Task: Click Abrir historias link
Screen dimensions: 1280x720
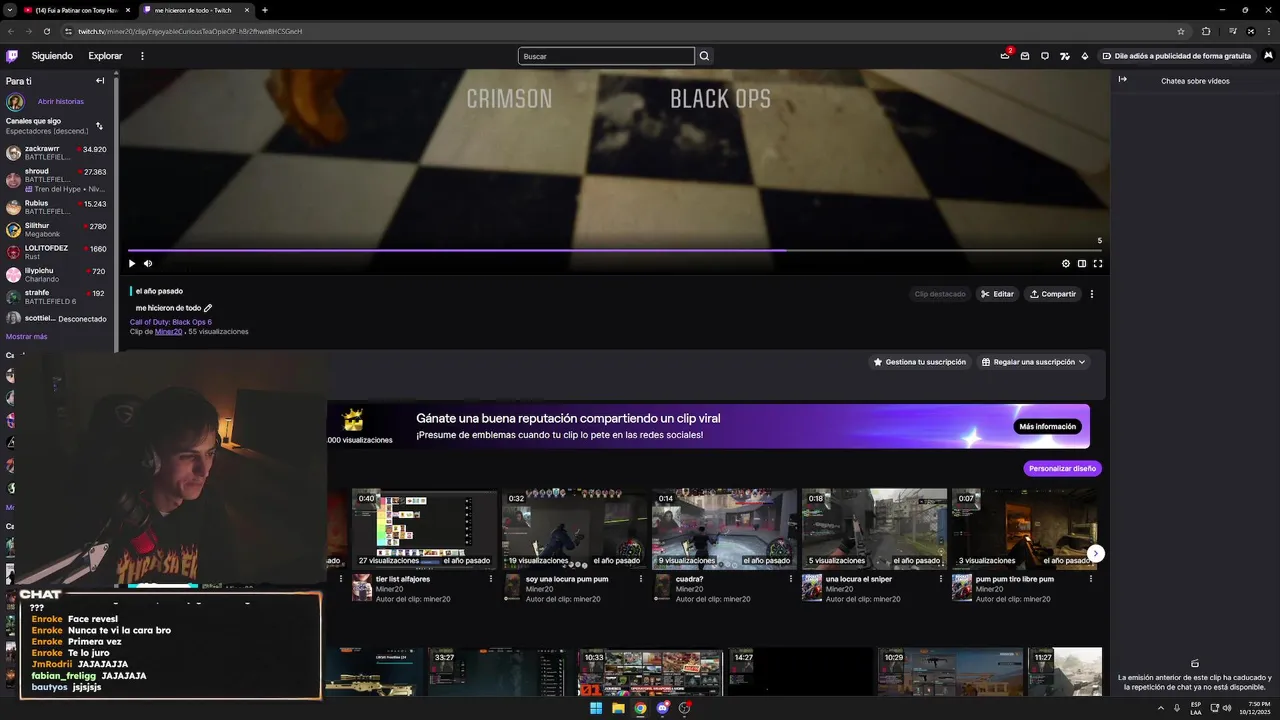Action: tap(60, 101)
